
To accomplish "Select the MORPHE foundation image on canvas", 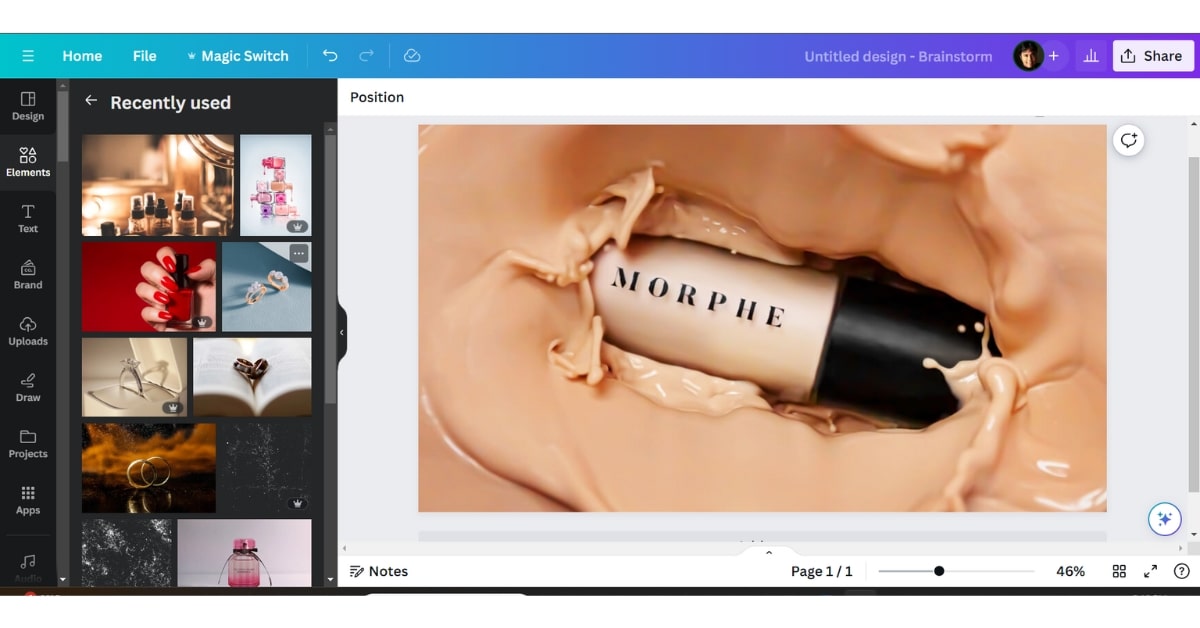I will (x=762, y=318).
